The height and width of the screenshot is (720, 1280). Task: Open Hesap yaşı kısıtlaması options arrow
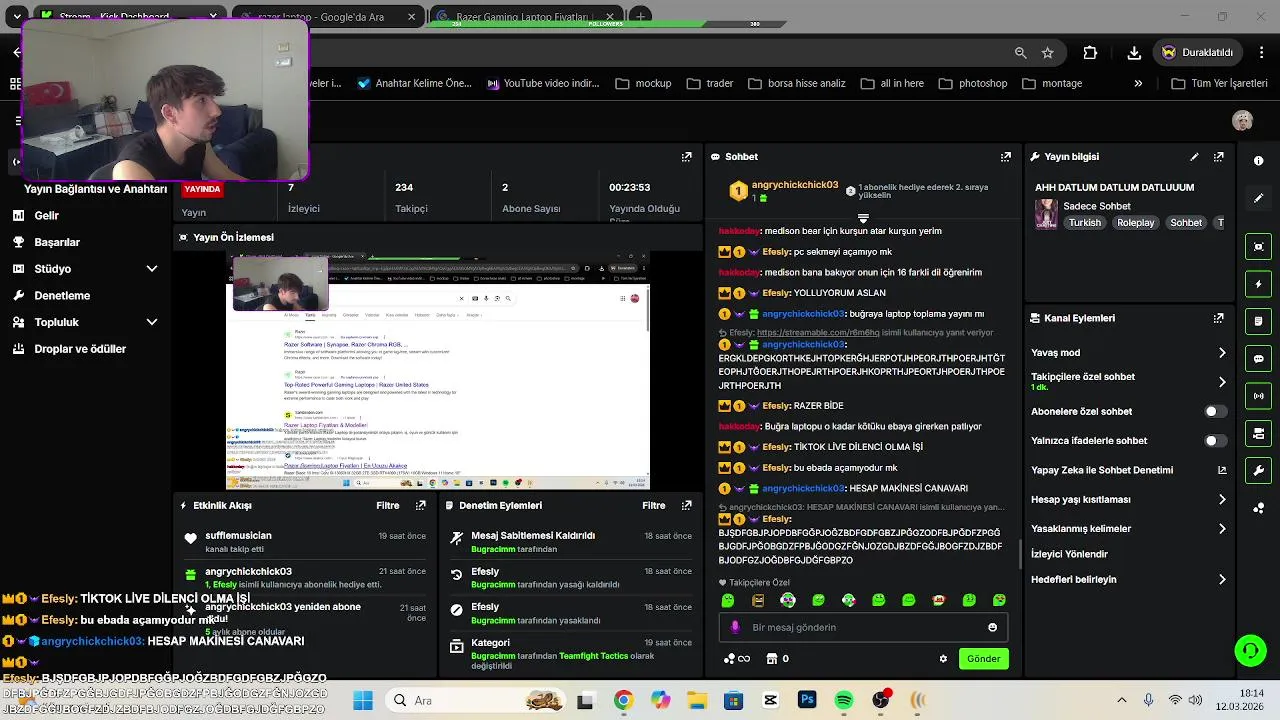1222,500
